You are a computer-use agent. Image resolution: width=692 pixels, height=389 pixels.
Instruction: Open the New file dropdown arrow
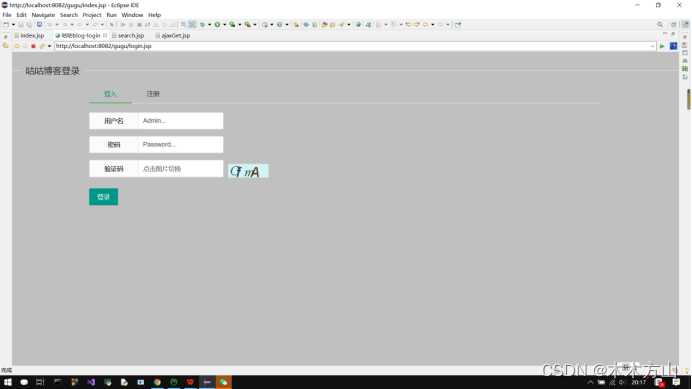pyautogui.click(x=13, y=25)
